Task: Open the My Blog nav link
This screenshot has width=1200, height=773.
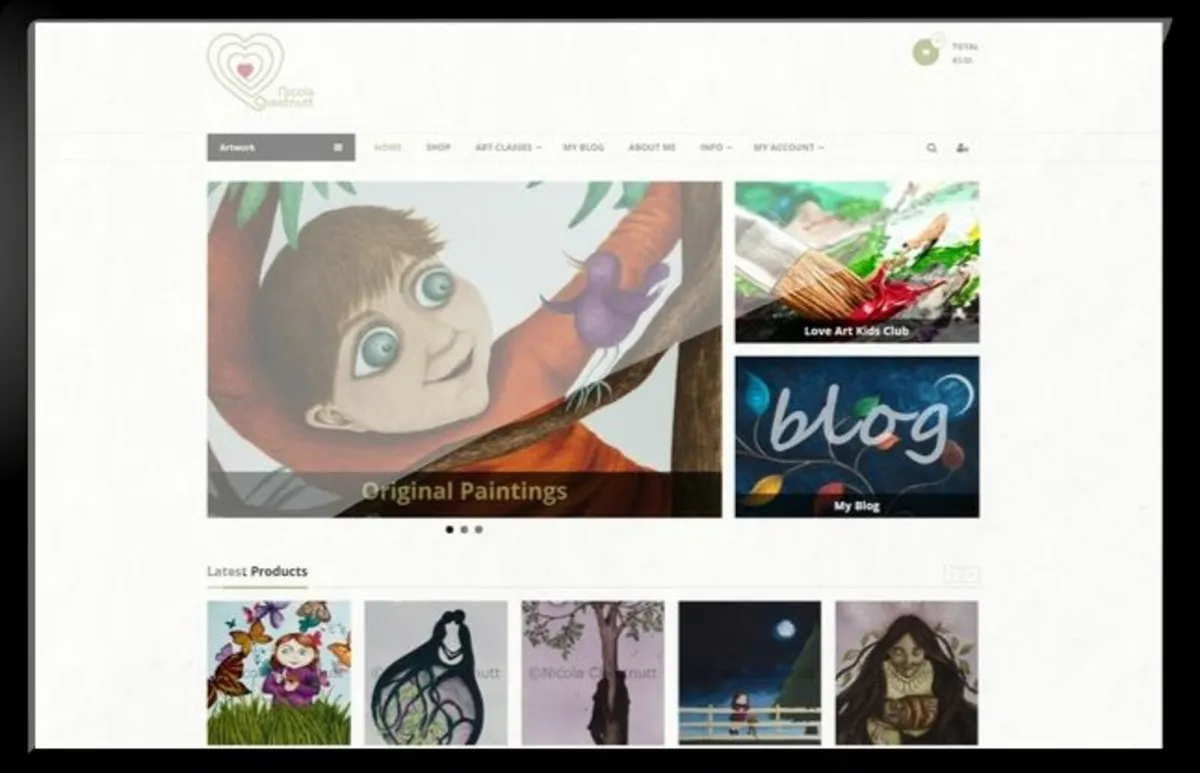Action: (583, 148)
